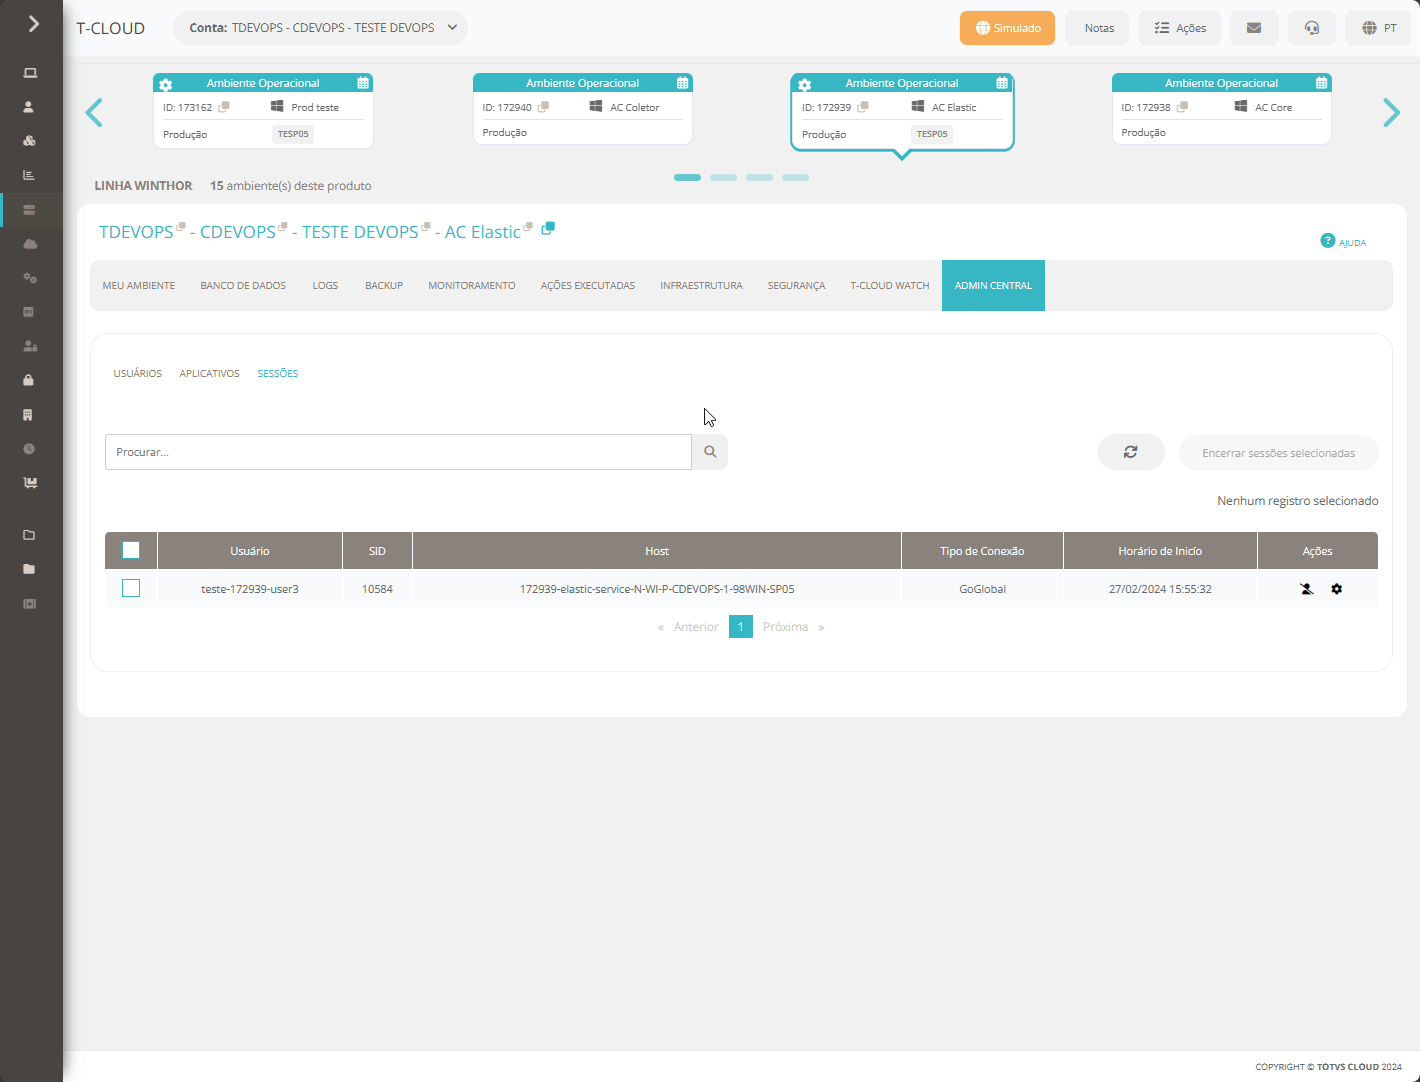This screenshot has width=1420, height=1082.
Task: Open the cart dolly icon in sidebar
Action: tap(30, 483)
